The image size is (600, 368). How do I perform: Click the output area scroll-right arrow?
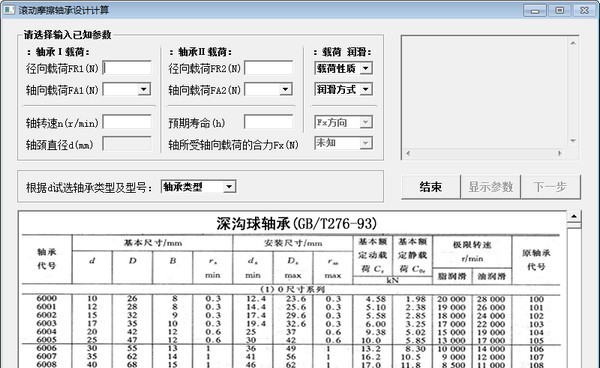[560, 153]
